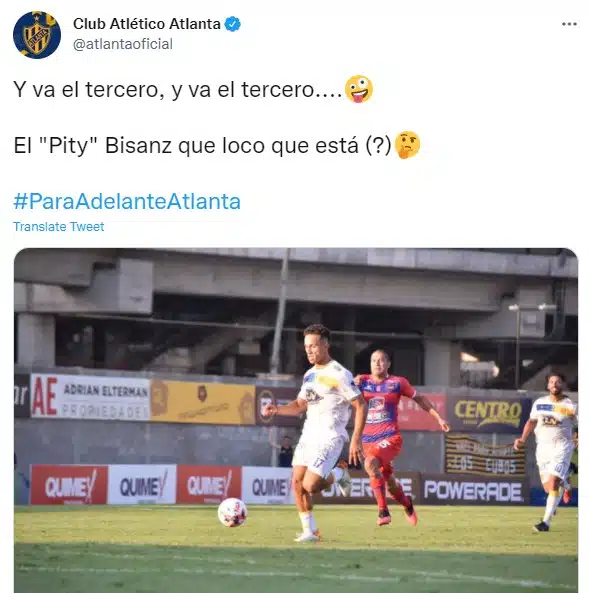Click the Adrian Elterman Propiedades billboard

point(90,396)
